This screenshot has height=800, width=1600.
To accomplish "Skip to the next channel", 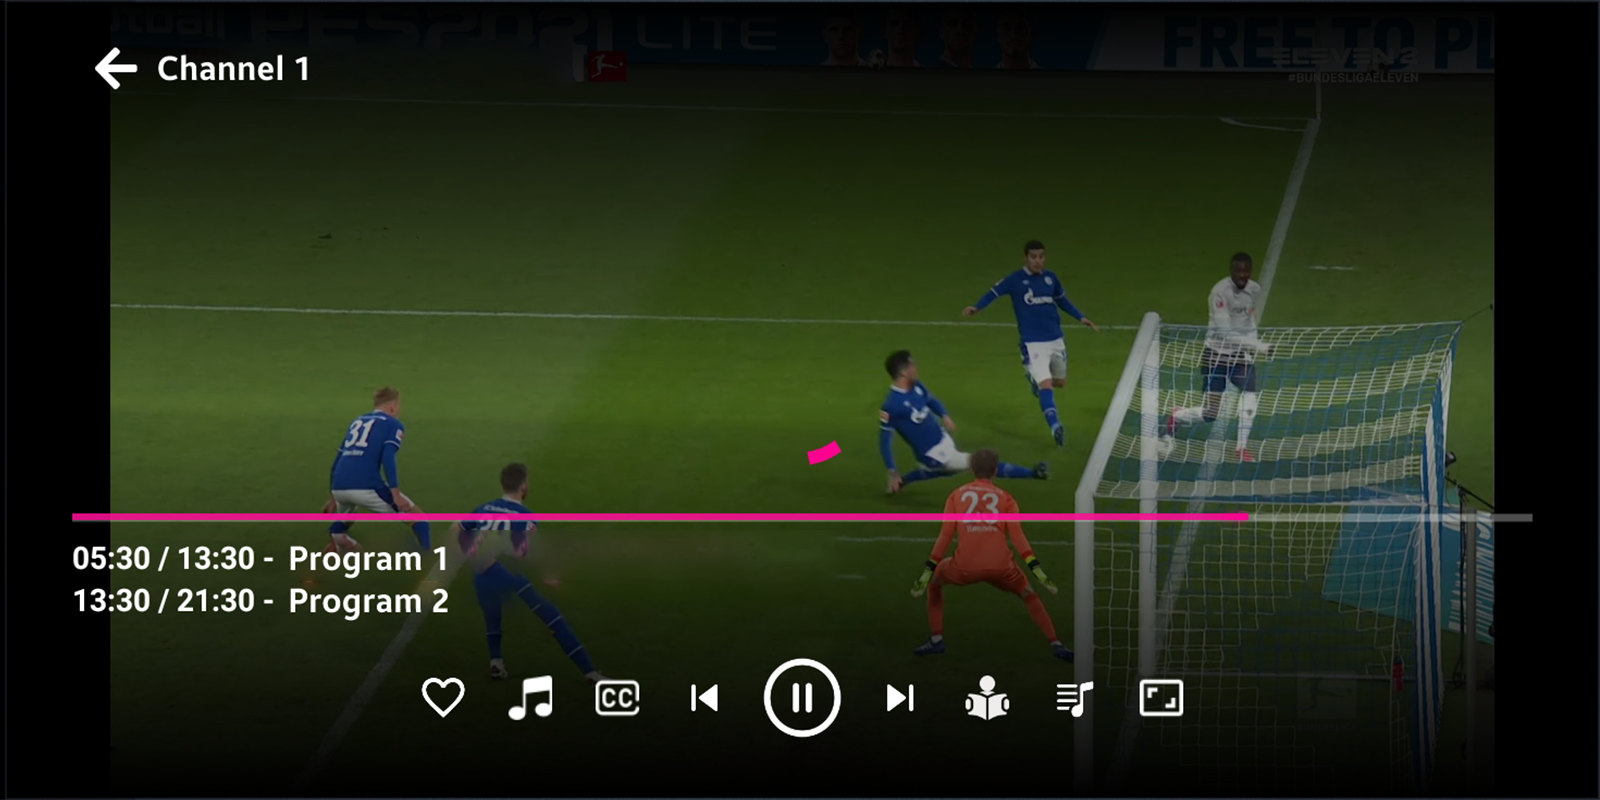I will pos(900,698).
